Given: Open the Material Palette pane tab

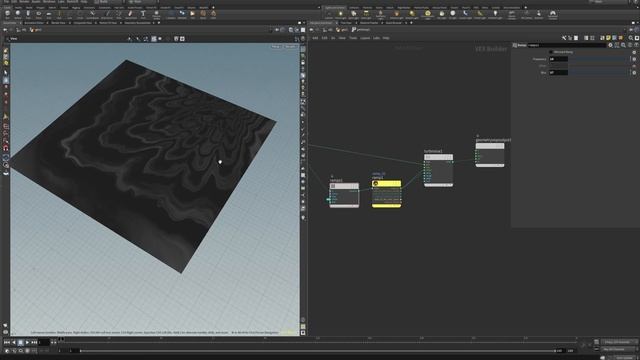Looking at the screenshot, I should tap(369, 23).
